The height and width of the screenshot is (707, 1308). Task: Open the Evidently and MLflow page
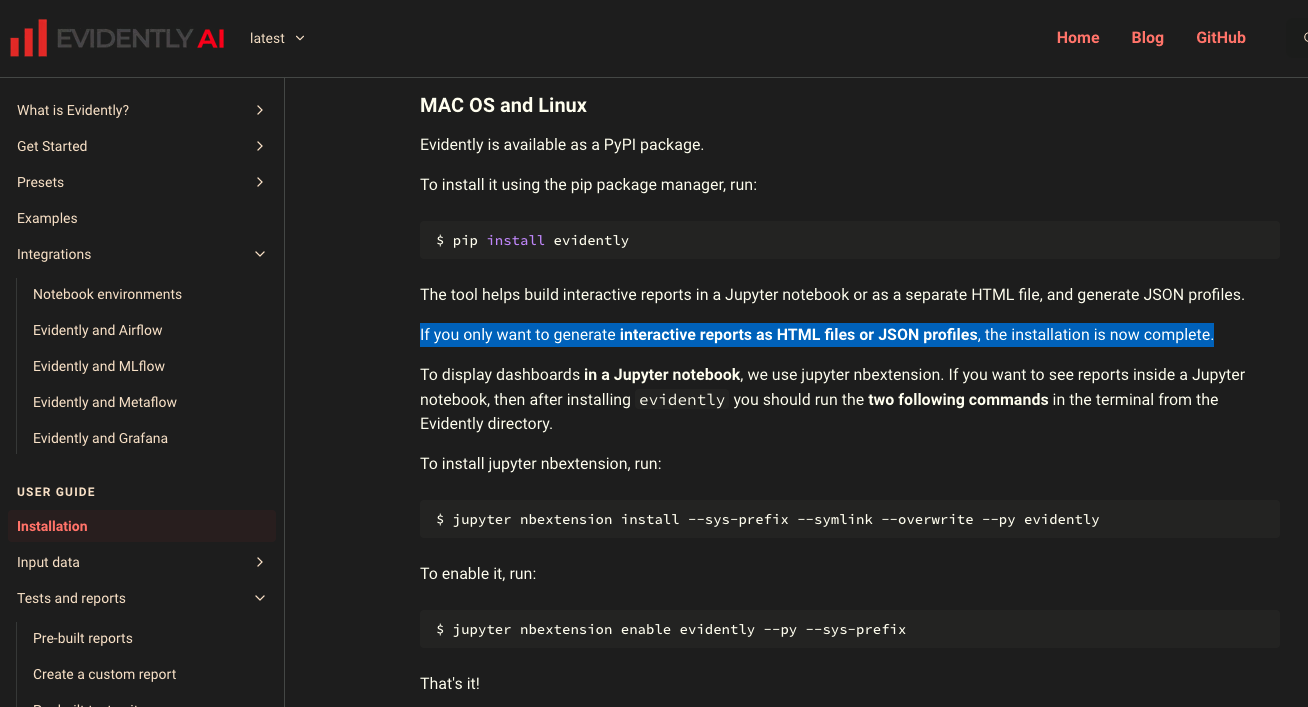99,366
